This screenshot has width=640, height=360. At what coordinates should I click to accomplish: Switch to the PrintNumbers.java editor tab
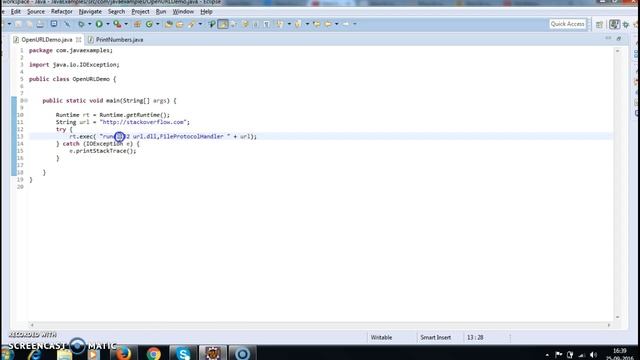pos(115,40)
